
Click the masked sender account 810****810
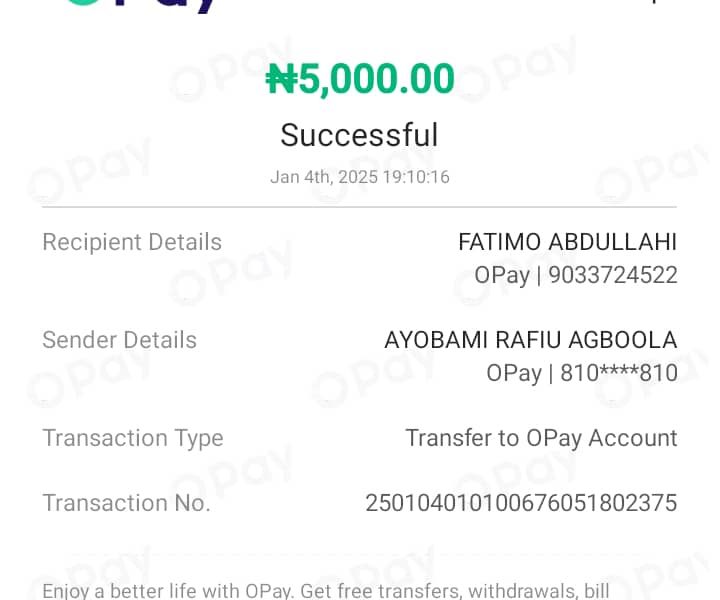[x=619, y=373]
